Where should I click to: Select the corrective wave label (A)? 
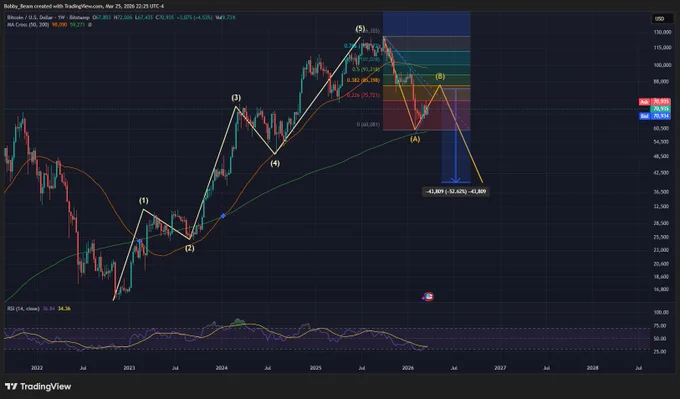415,139
